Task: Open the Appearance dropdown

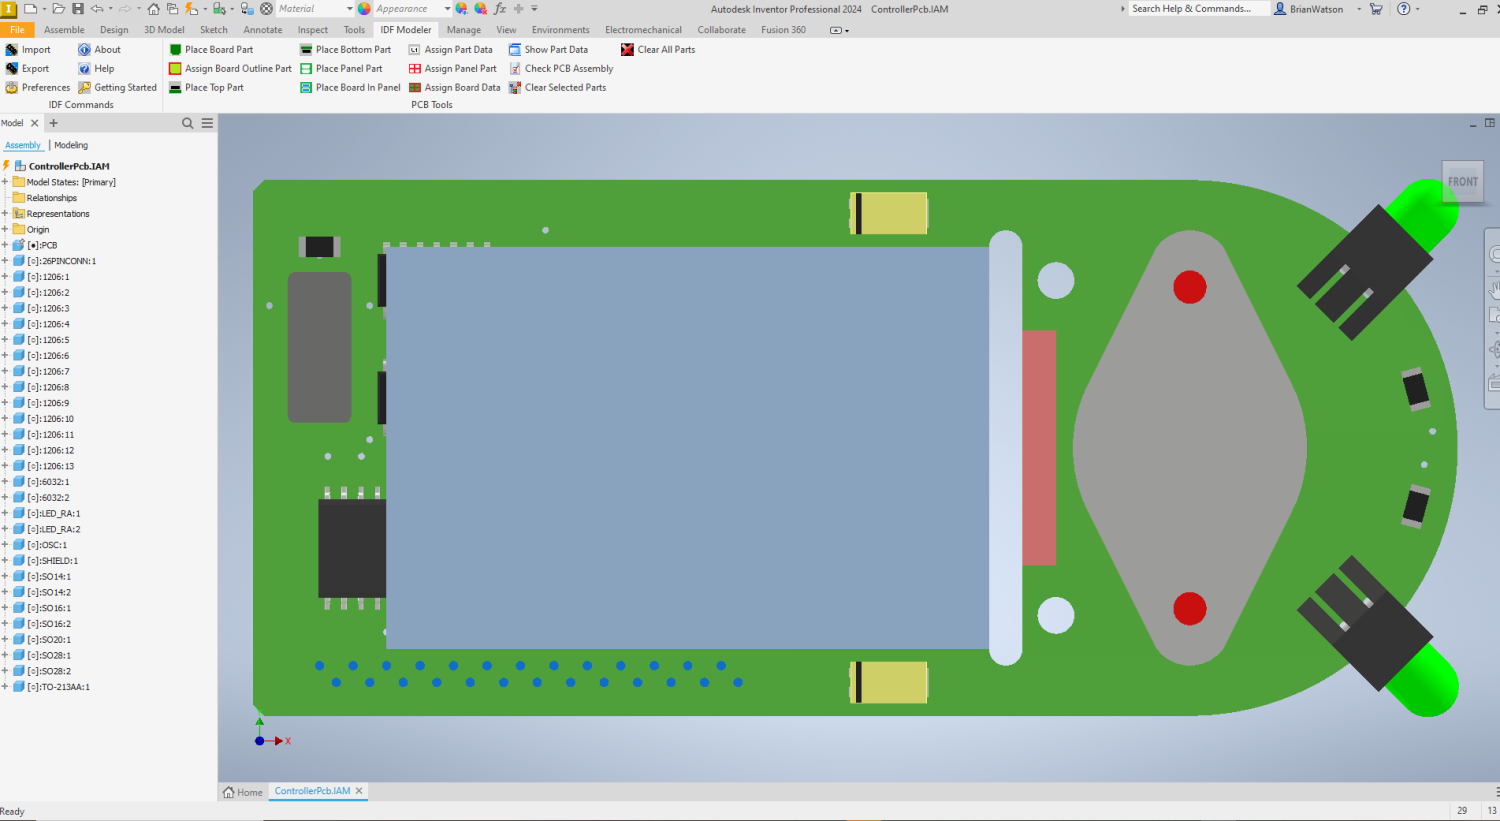Action: click(447, 9)
